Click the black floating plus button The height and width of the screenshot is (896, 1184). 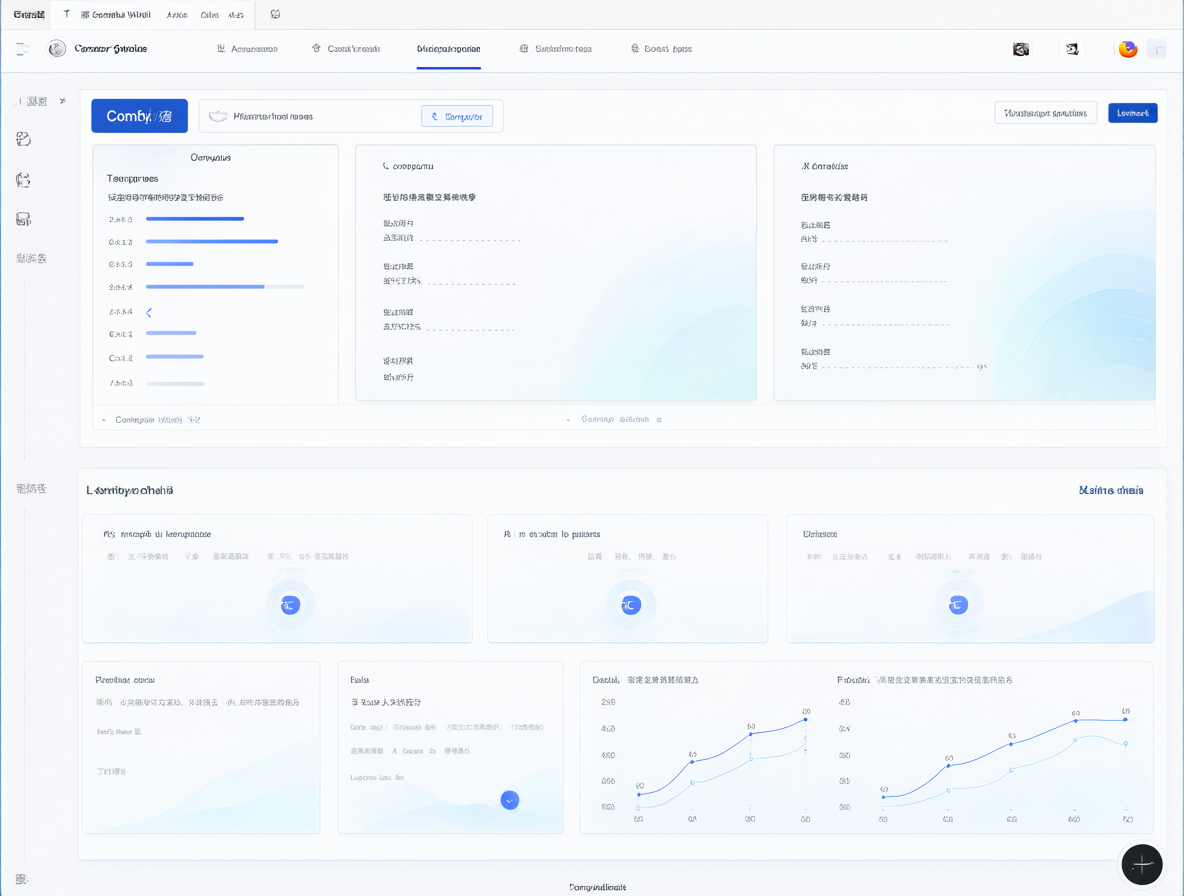(1142, 864)
